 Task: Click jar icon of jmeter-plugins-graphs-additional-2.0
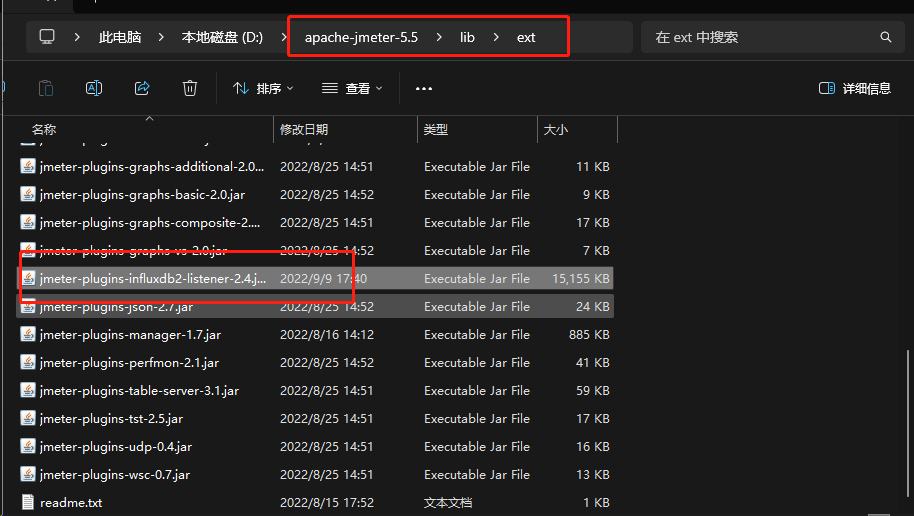tap(27, 166)
